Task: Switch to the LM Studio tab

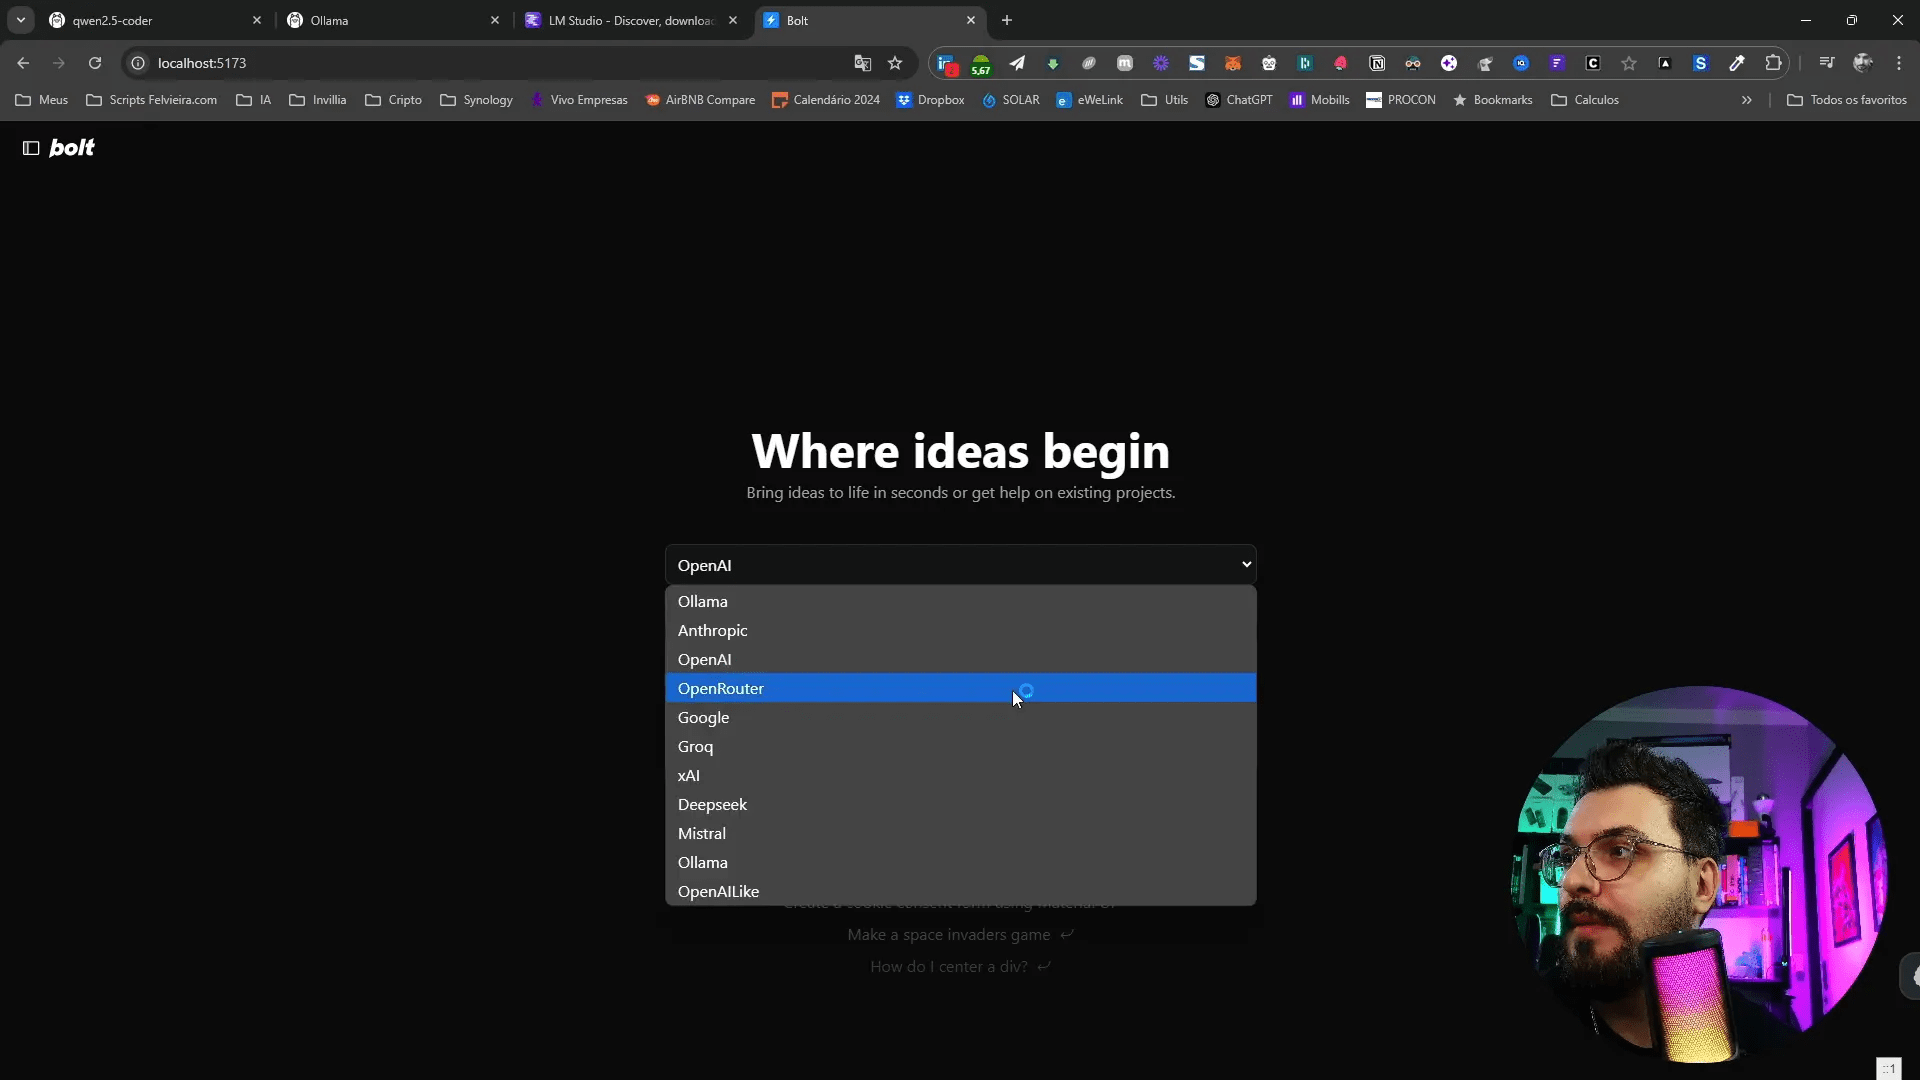Action: click(x=631, y=20)
